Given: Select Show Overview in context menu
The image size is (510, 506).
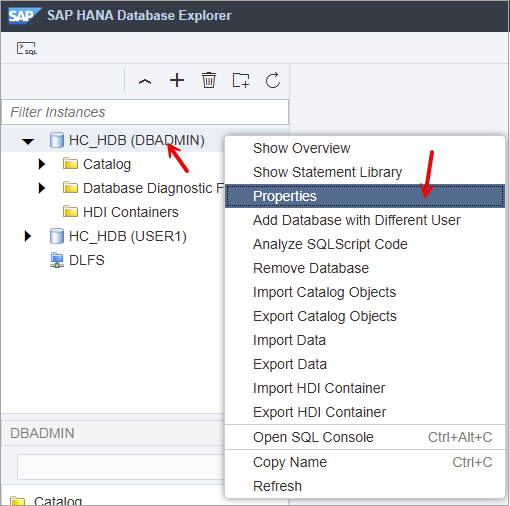Looking at the screenshot, I should click(365, 148).
